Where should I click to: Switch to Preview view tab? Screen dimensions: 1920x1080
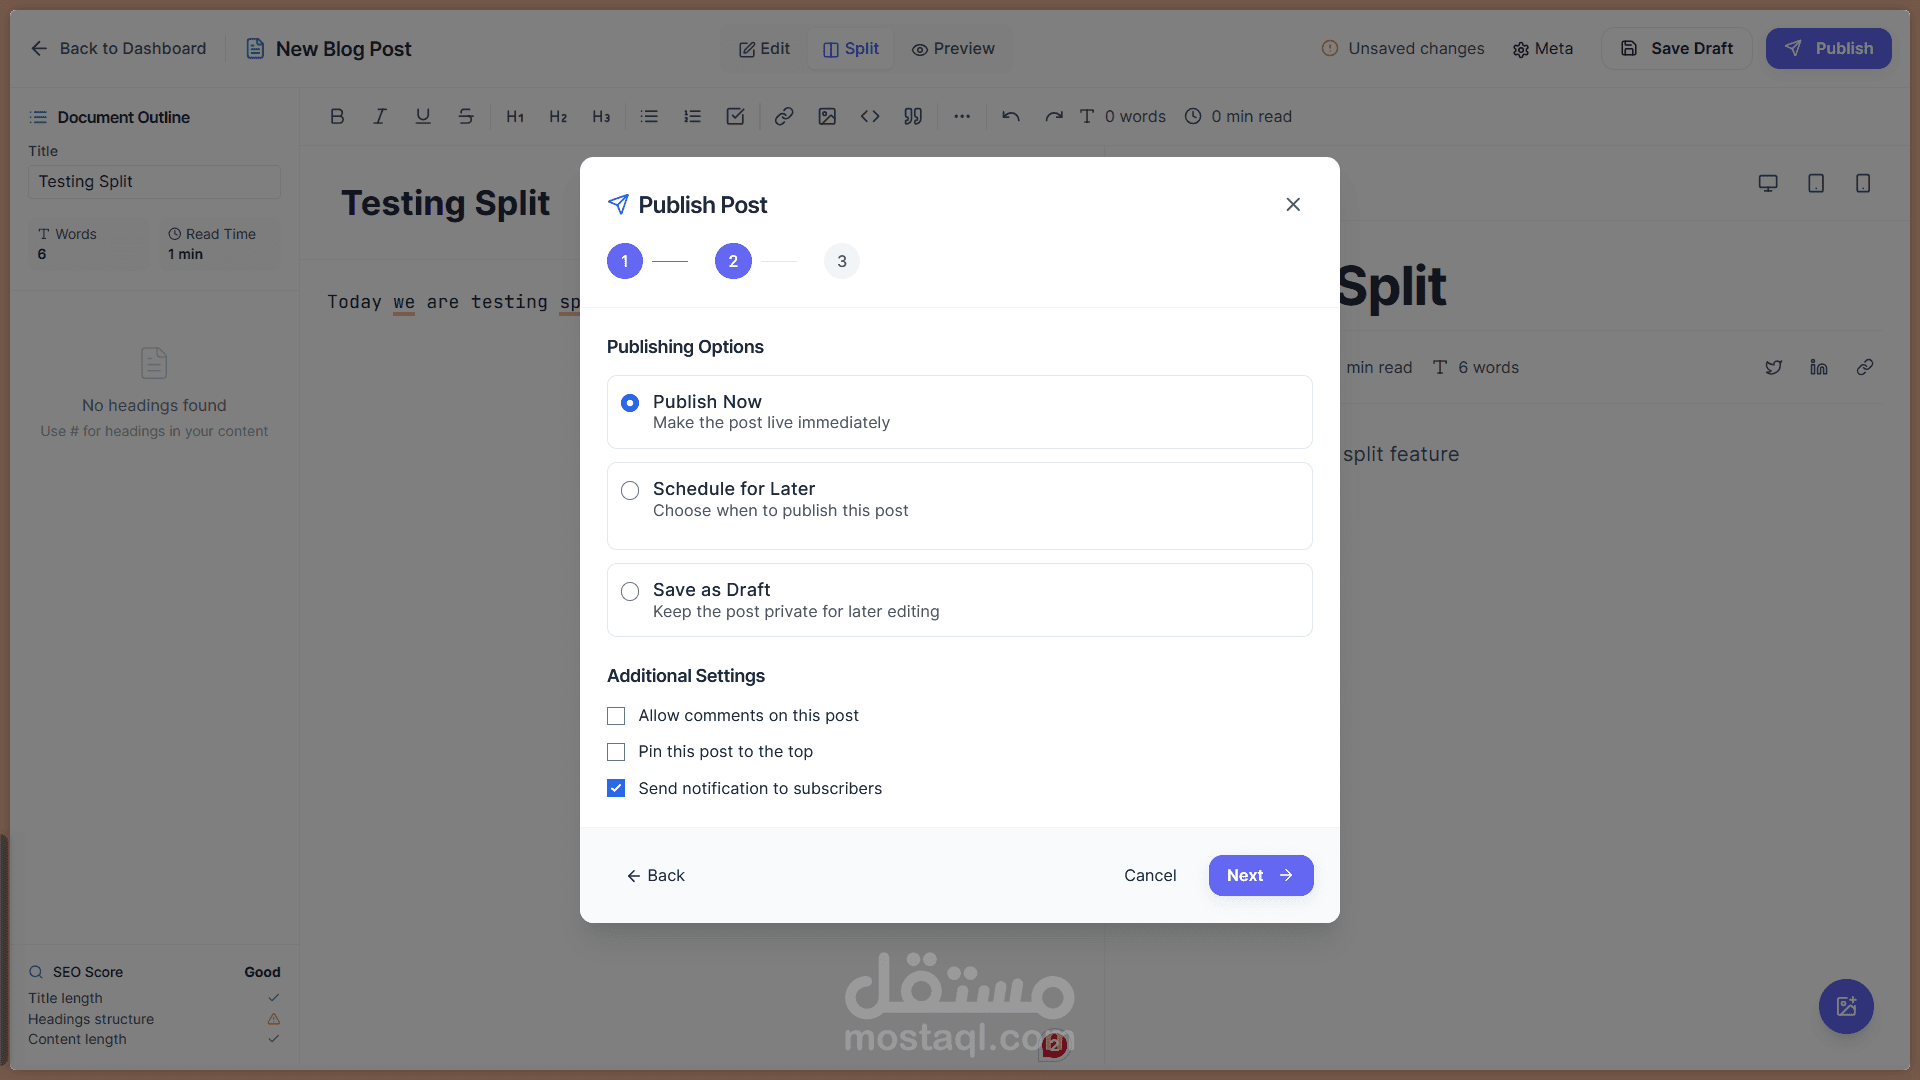click(953, 48)
